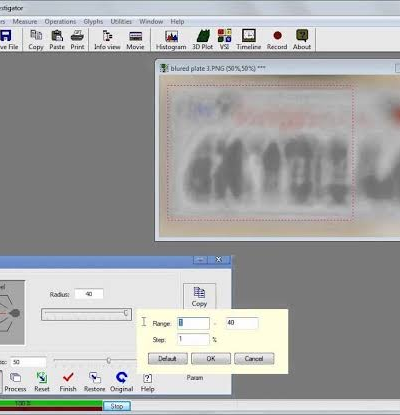Click the Finish checkmark icon
The image size is (400, 415).
pos(68,382)
